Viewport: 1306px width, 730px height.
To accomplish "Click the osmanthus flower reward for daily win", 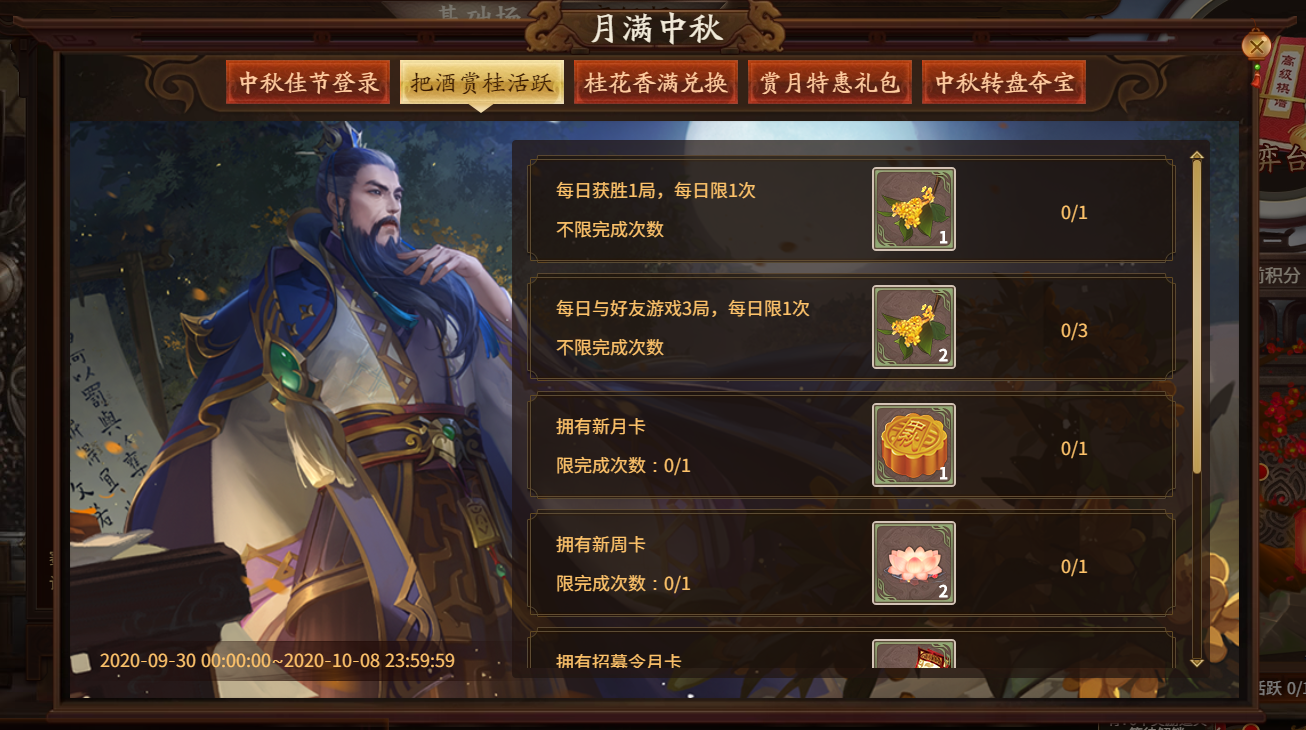I will (x=914, y=209).
